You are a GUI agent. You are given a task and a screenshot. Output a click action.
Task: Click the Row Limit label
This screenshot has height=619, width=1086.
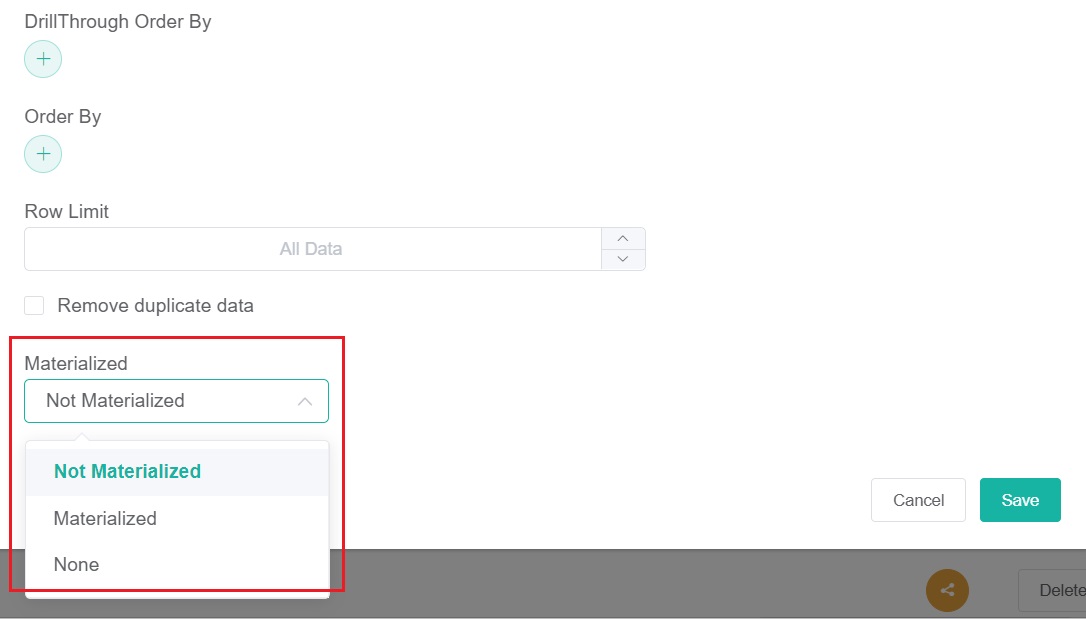click(67, 212)
